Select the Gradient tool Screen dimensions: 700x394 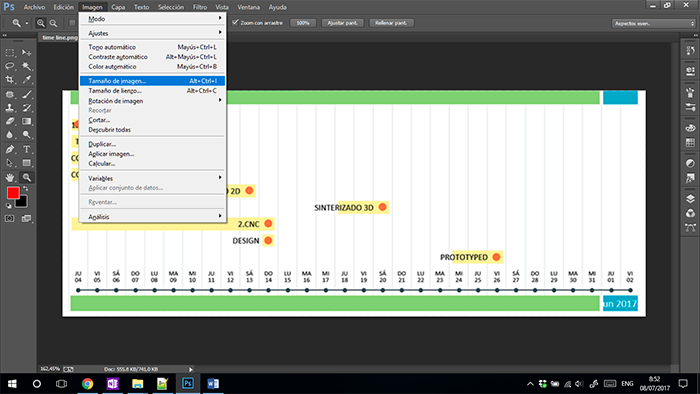pyautogui.click(x=27, y=121)
